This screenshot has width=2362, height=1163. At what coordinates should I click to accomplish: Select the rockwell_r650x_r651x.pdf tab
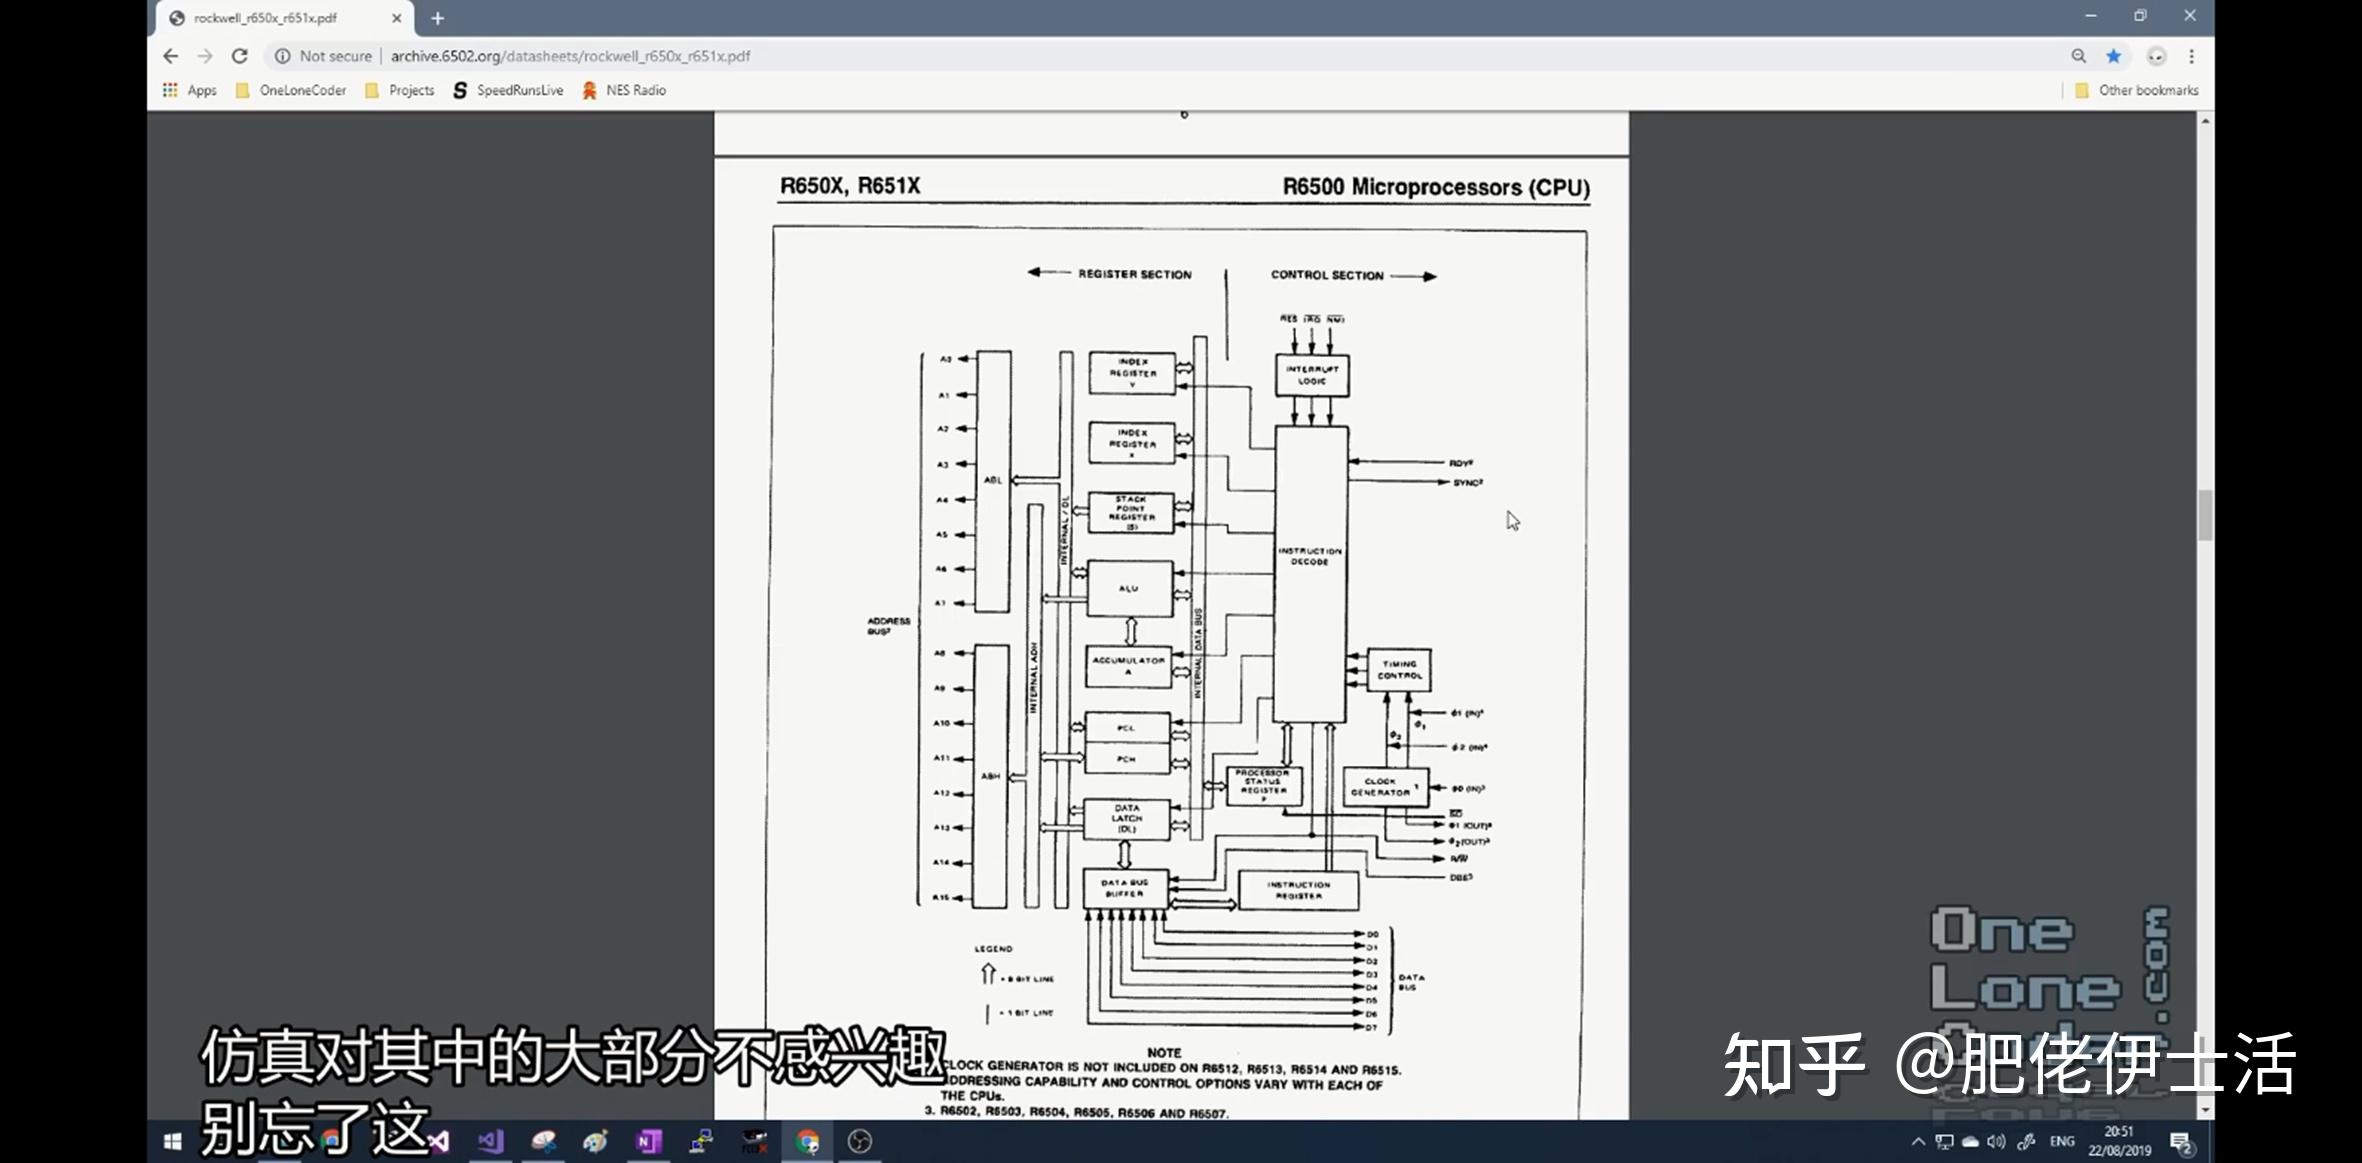coord(266,18)
